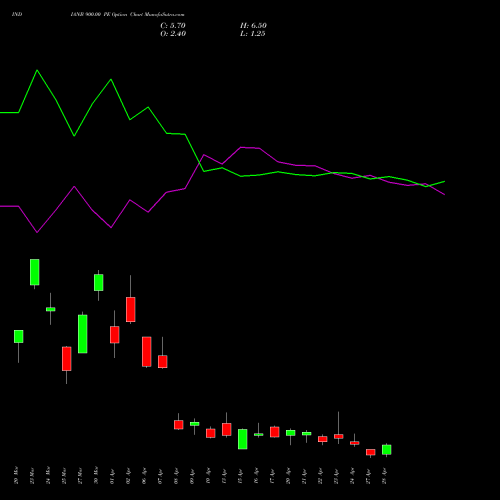Click the 15 Apr date label
Viewport: 500px width, 500px height.
point(240,476)
